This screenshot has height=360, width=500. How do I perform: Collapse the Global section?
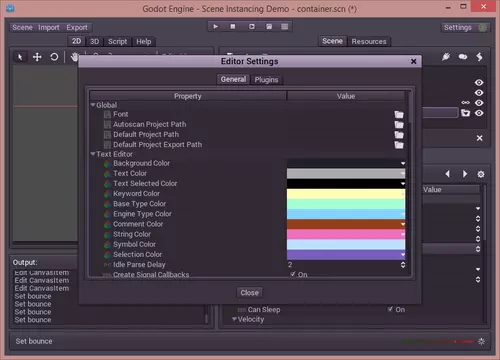(93, 105)
